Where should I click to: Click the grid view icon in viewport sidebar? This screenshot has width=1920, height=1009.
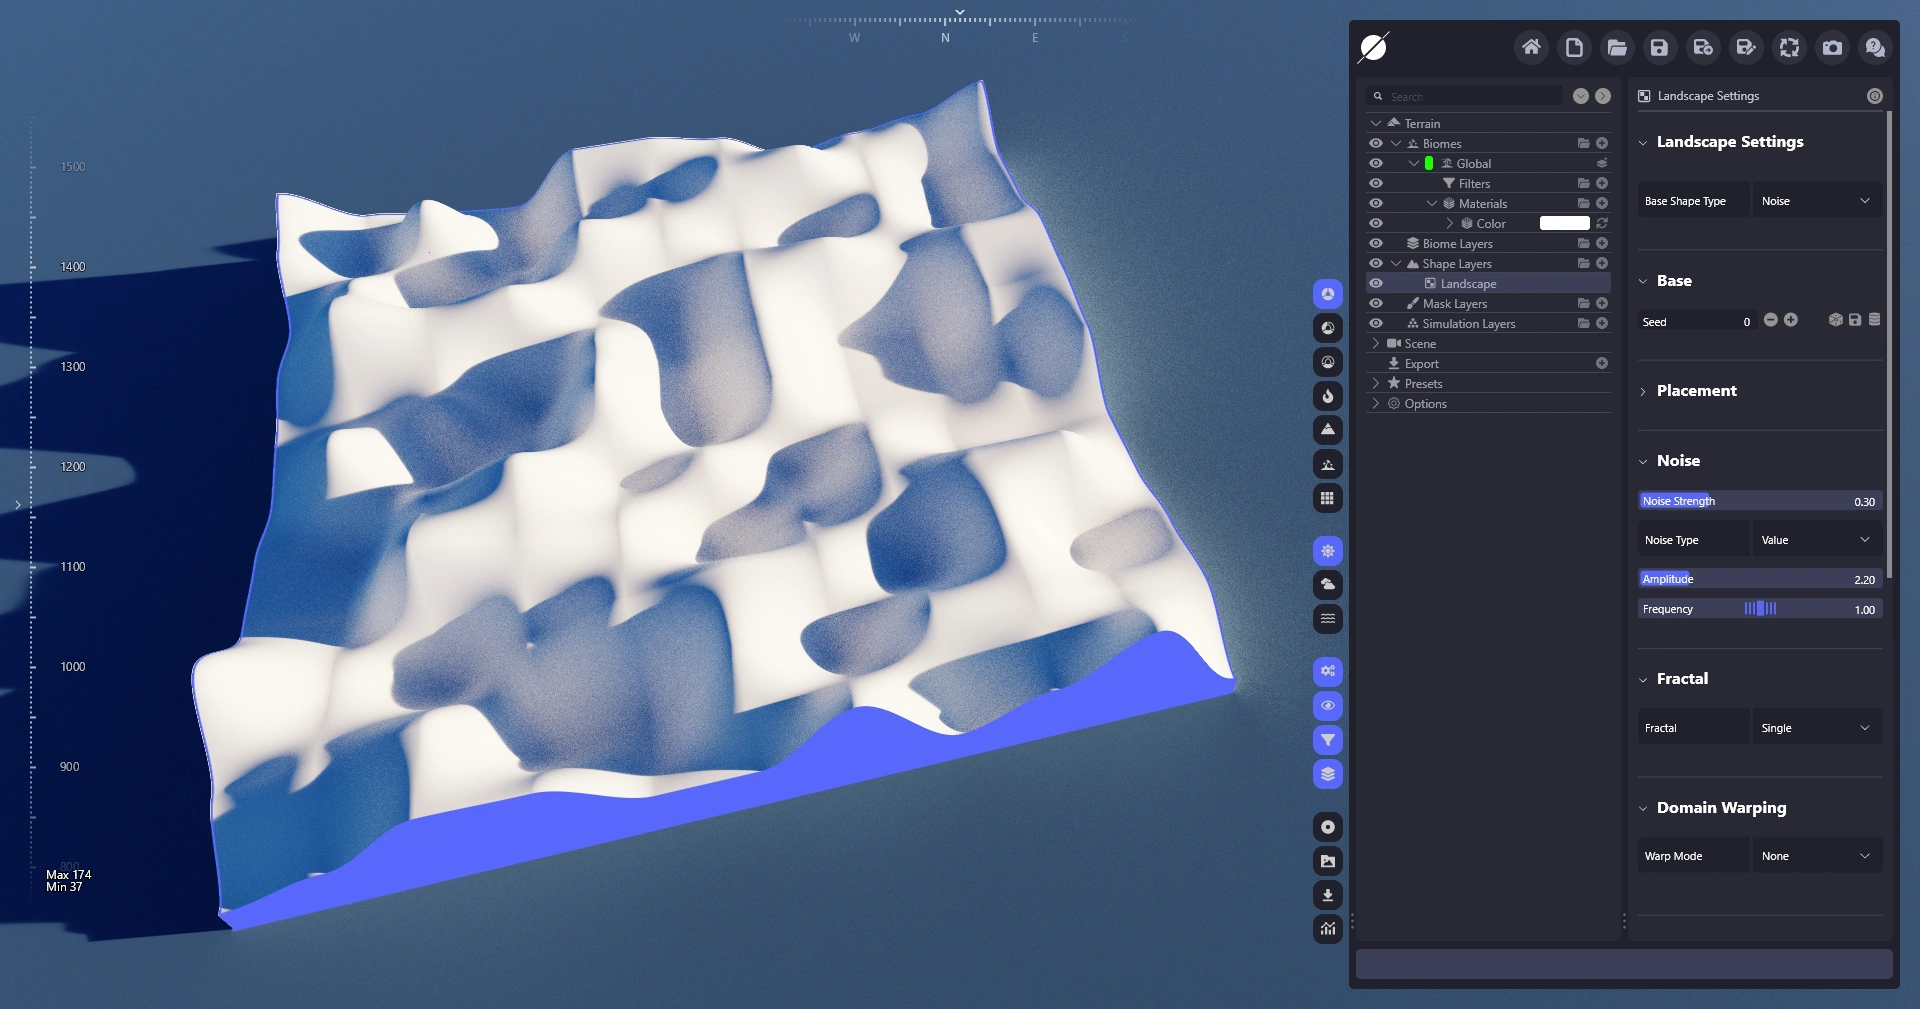1327,498
